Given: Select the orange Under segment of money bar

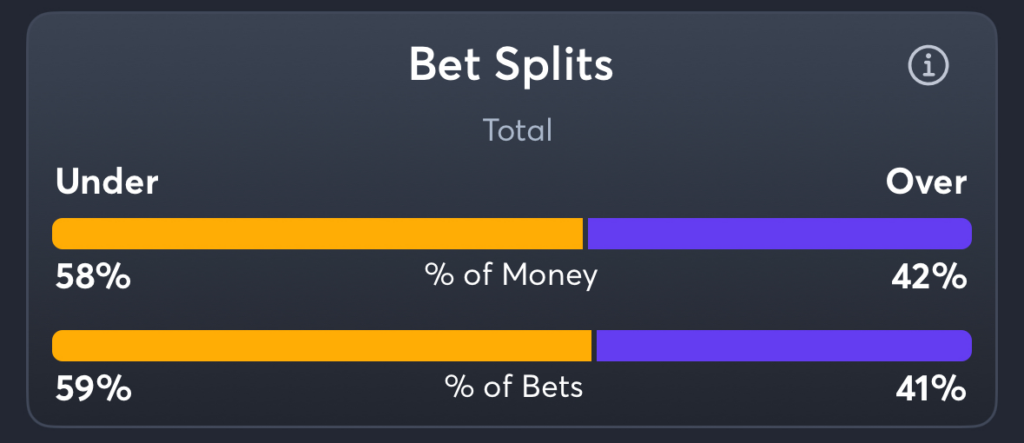Looking at the screenshot, I should 317,233.
